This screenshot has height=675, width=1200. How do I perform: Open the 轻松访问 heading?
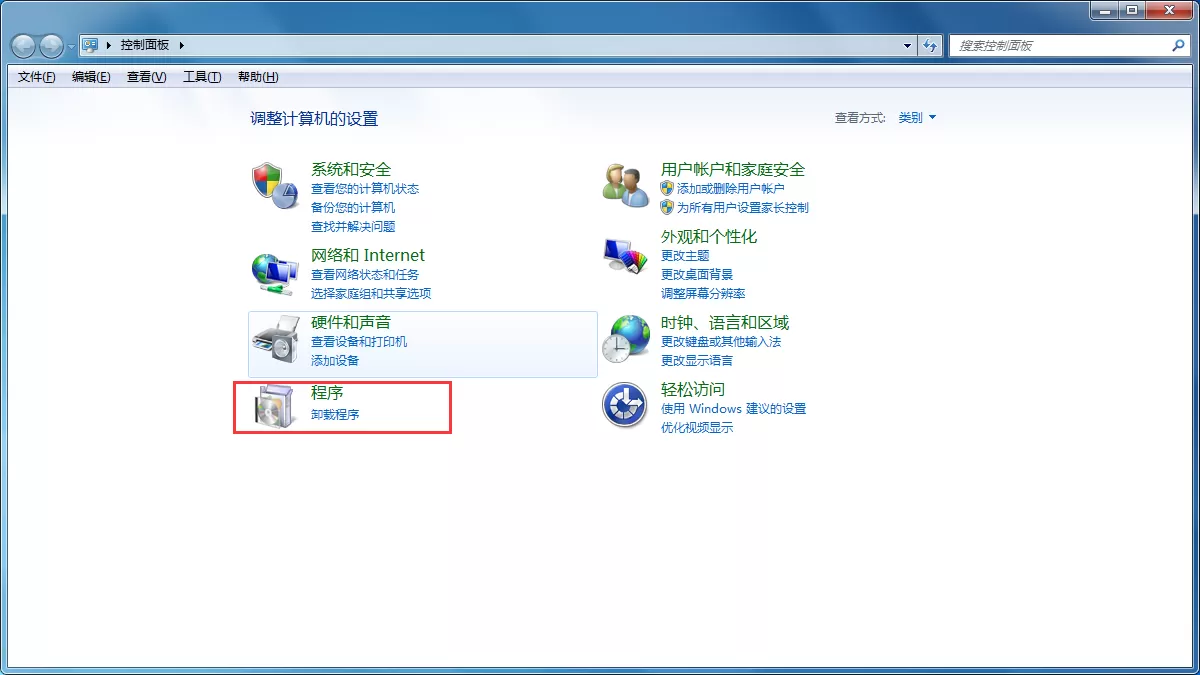[x=693, y=389]
